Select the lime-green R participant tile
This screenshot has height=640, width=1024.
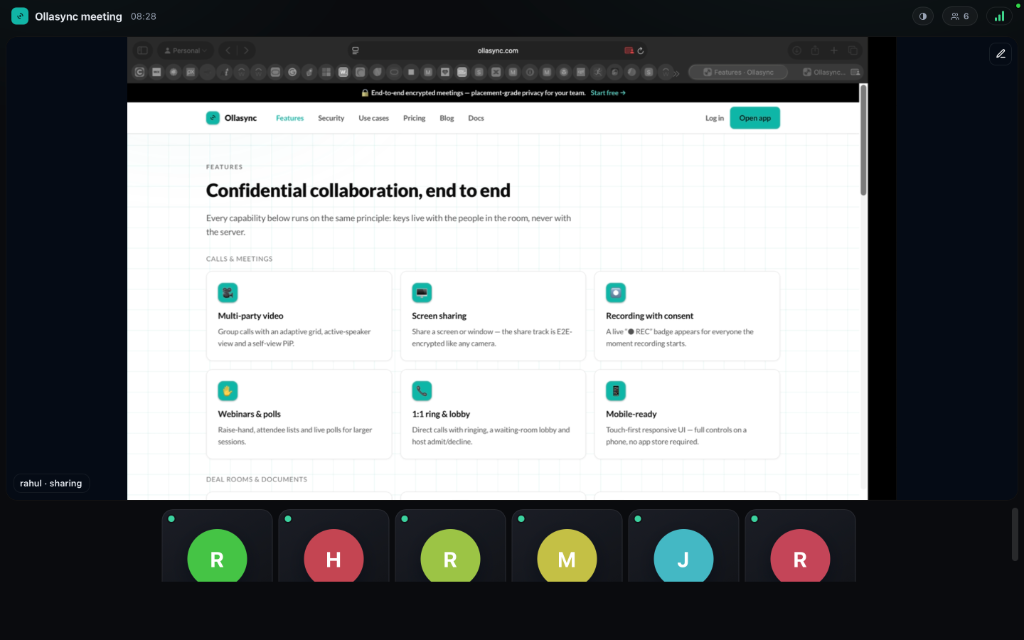pyautogui.click(x=450, y=546)
